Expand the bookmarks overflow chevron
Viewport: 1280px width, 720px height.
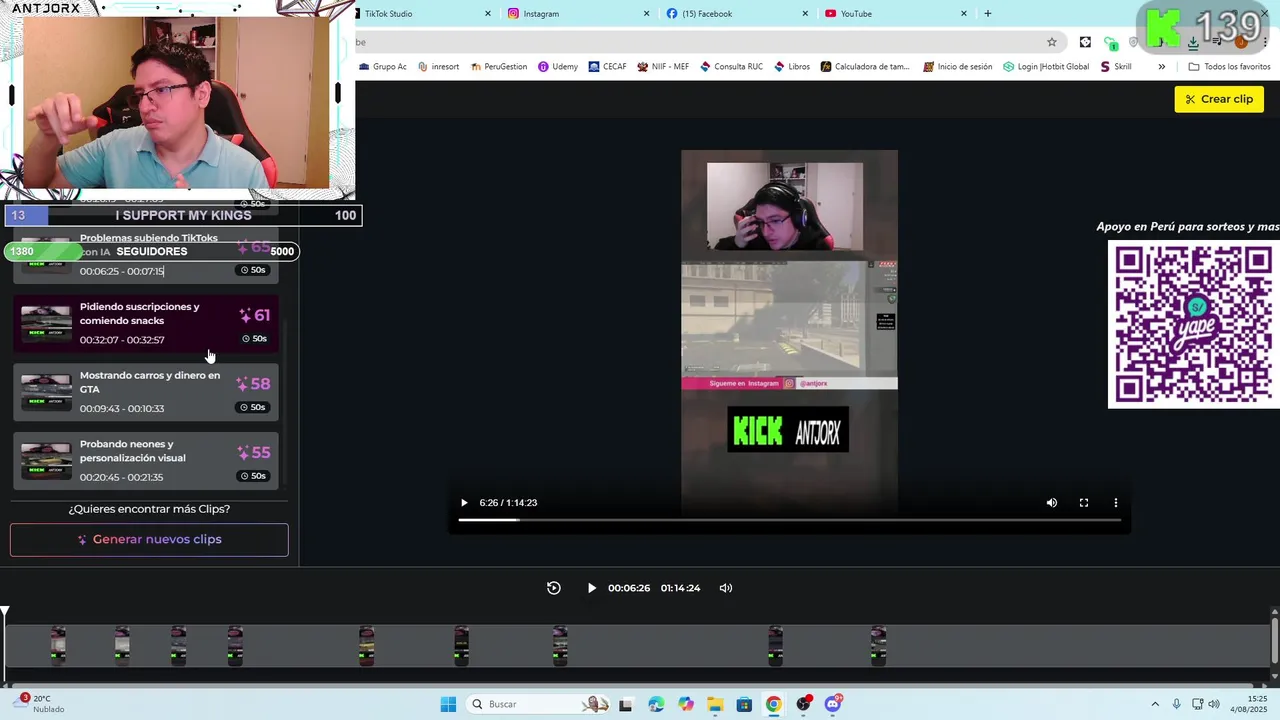[x=1161, y=67]
